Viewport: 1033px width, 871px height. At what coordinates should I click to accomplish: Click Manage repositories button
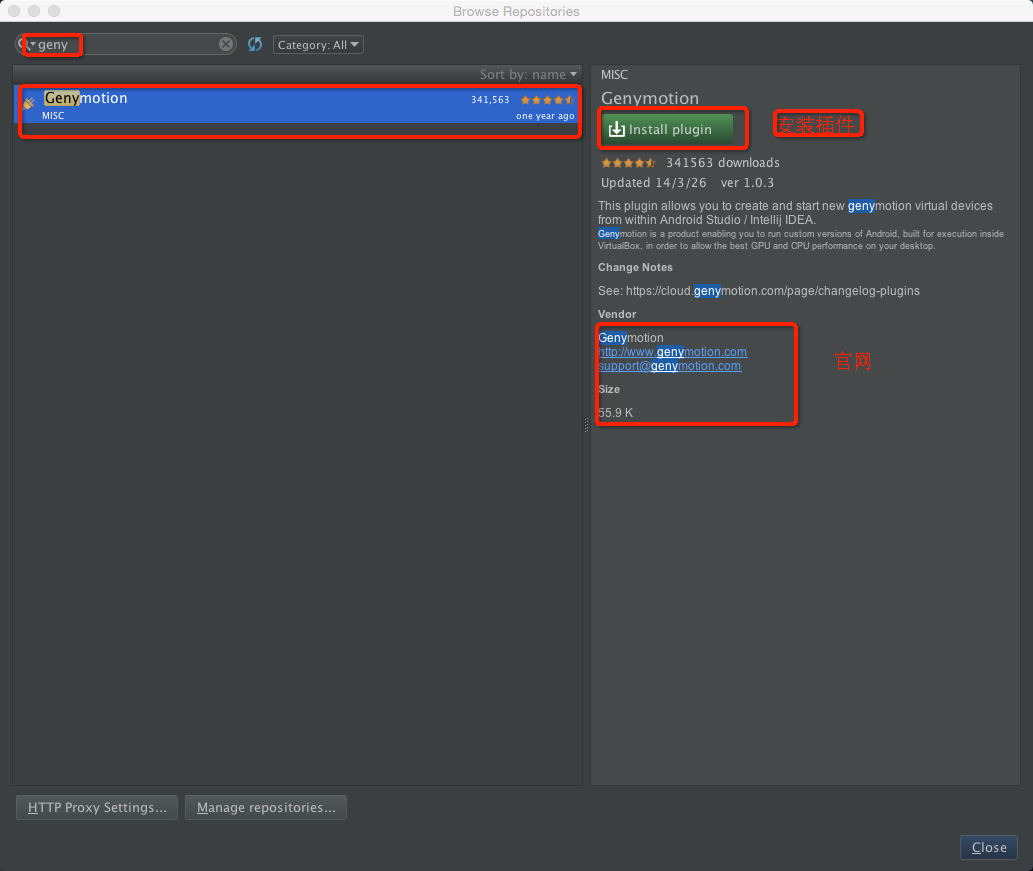[266, 807]
